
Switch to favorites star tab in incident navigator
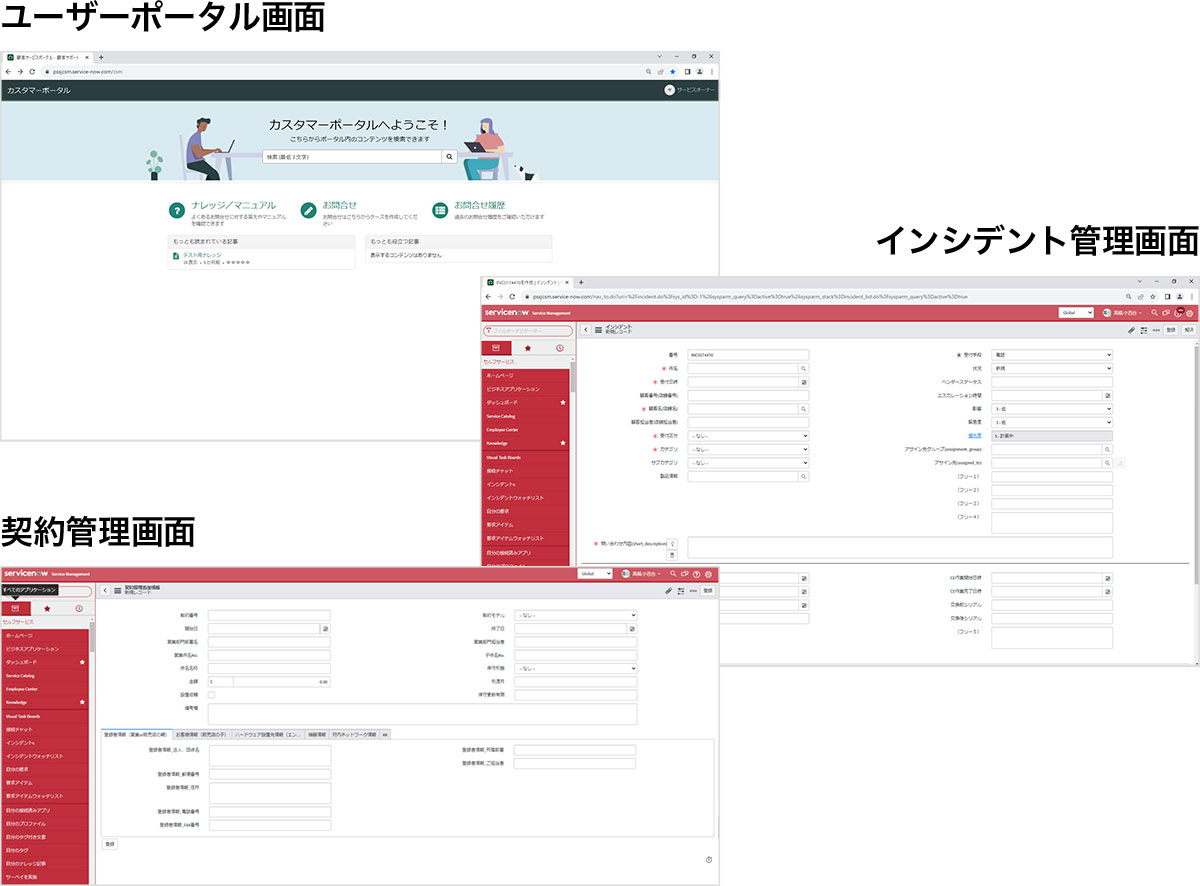click(528, 347)
